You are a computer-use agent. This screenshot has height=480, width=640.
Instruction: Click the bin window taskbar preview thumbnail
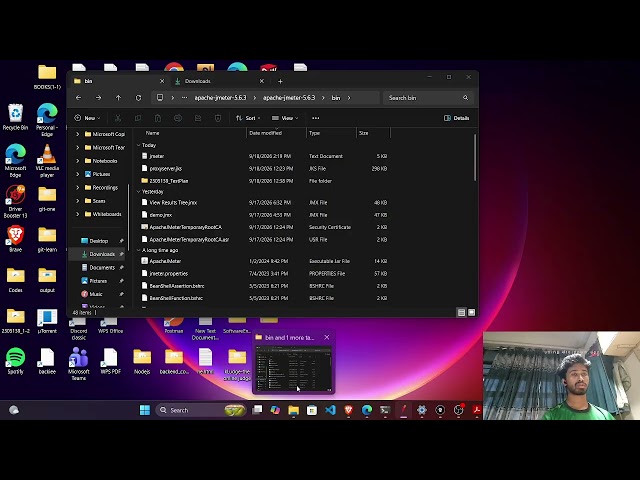(x=294, y=368)
